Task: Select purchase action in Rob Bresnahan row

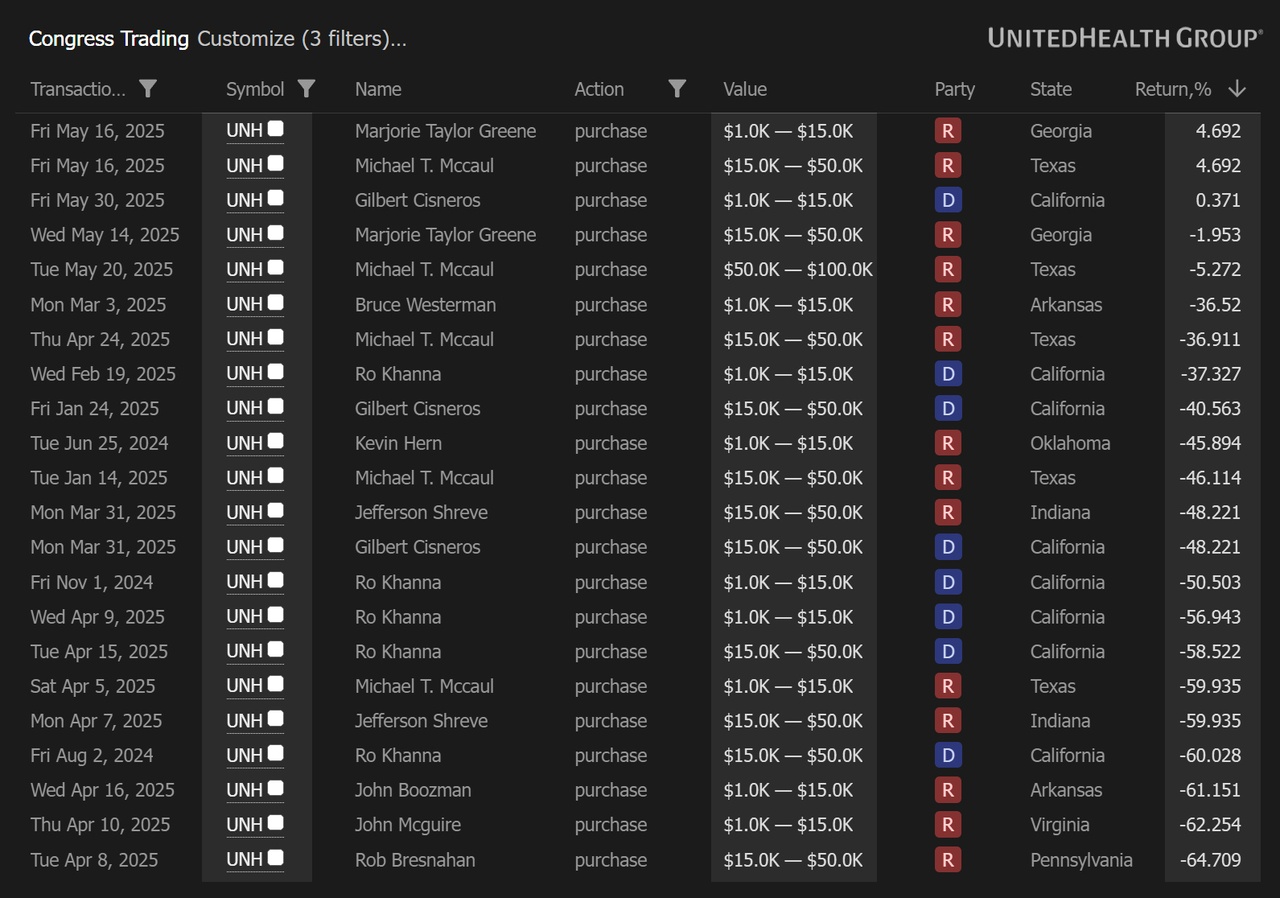Action: pos(610,860)
